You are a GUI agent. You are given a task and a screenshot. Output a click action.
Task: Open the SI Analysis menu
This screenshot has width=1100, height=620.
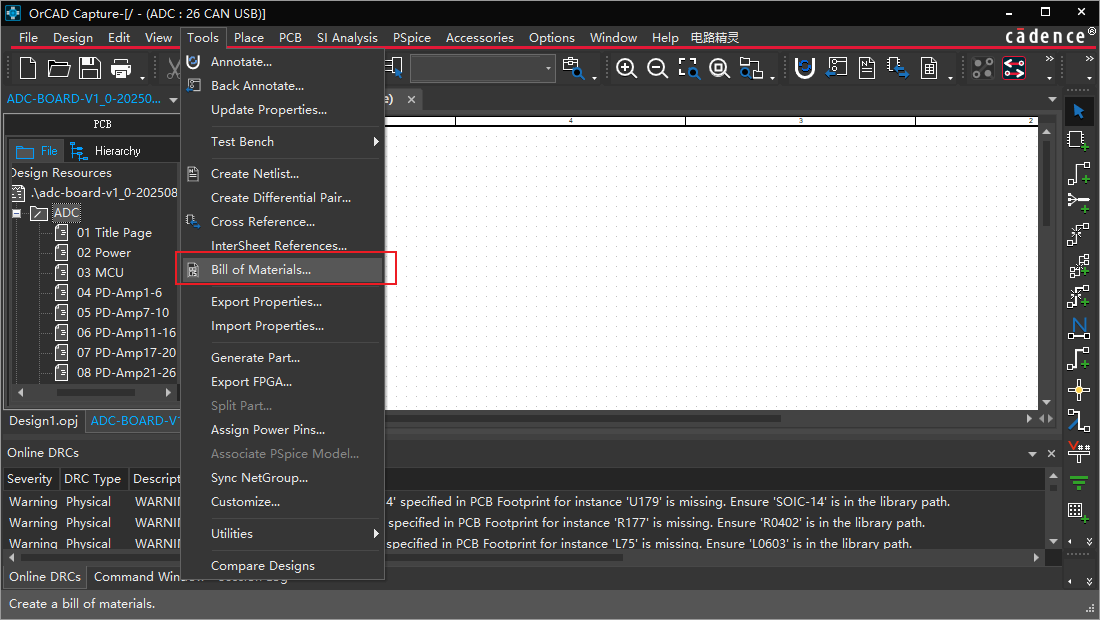tap(347, 38)
